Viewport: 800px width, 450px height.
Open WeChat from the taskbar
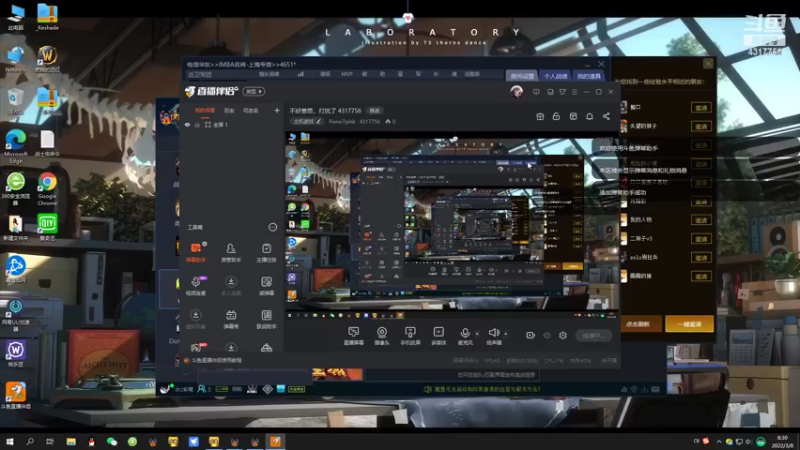tap(112, 442)
